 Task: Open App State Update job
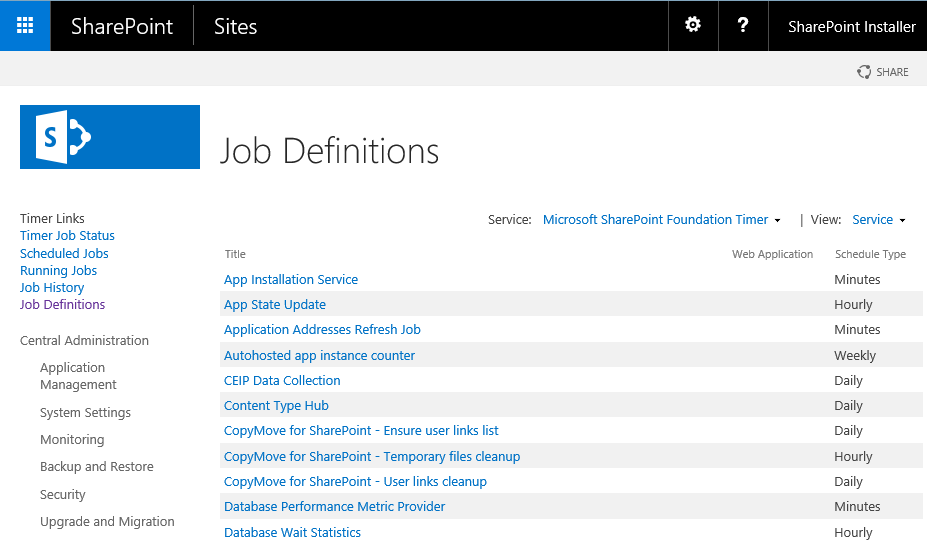point(275,305)
